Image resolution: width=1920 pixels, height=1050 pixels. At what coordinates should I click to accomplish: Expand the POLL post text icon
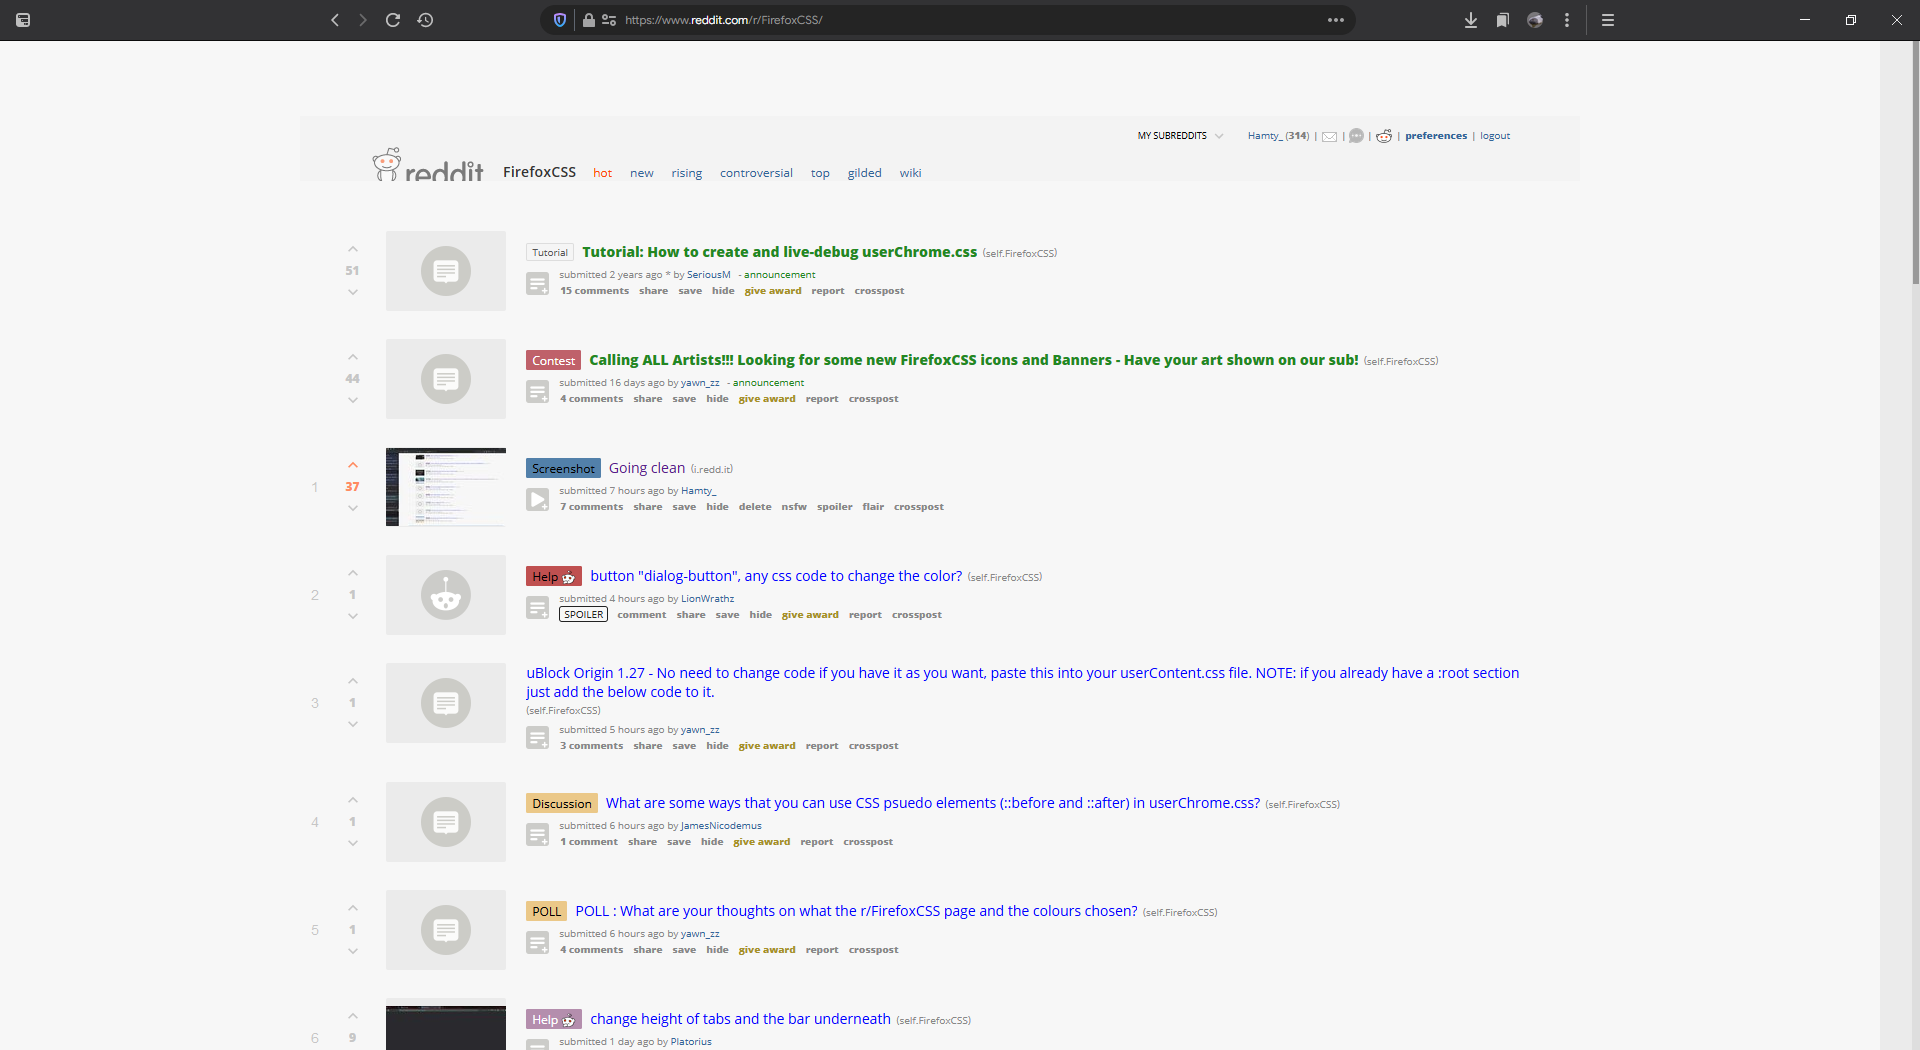(x=538, y=943)
